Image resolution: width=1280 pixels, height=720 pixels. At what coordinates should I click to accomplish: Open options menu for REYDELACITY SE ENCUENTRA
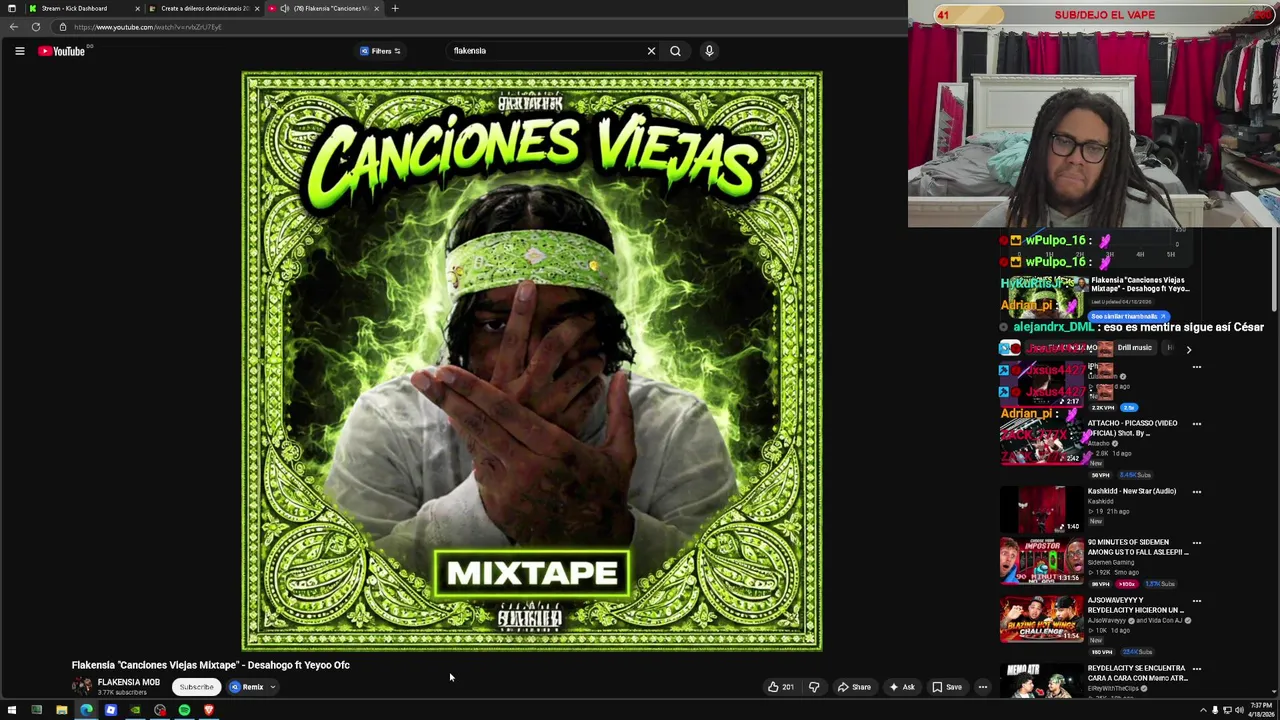click(1197, 669)
